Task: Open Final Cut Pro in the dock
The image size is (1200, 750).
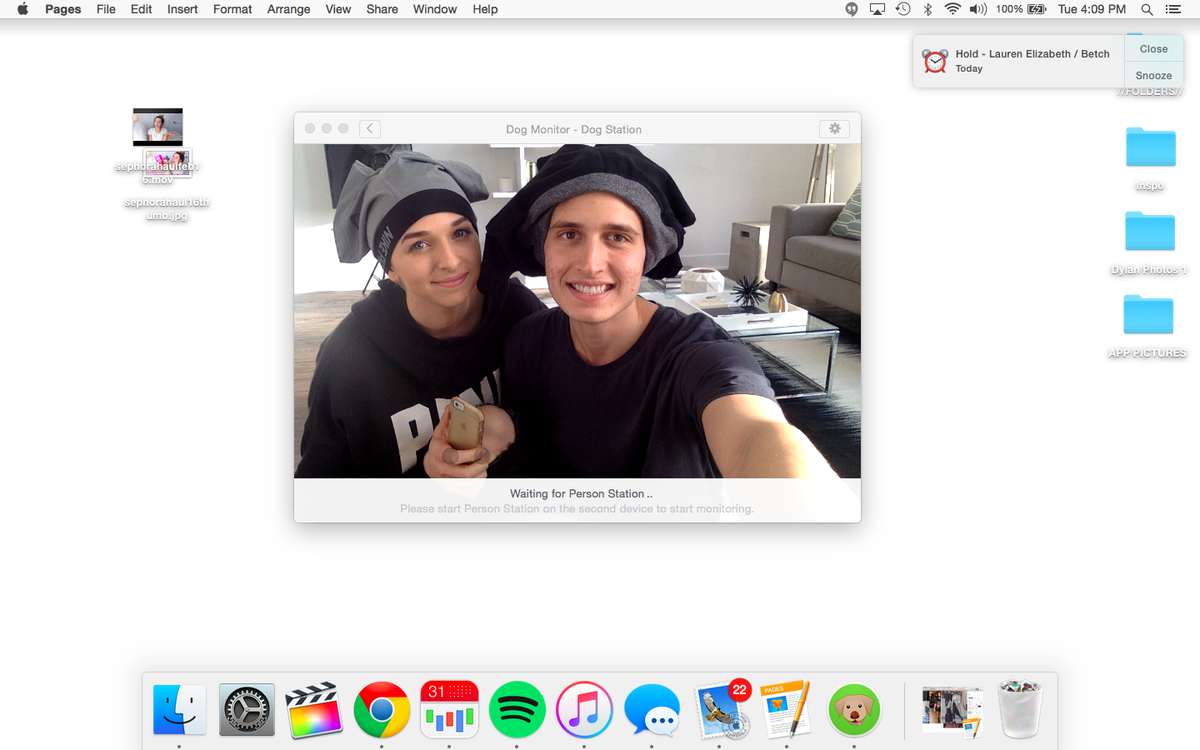Action: 314,710
